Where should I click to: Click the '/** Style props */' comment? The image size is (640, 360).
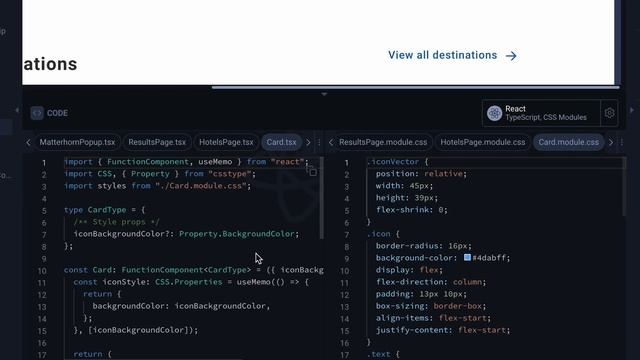(117, 222)
